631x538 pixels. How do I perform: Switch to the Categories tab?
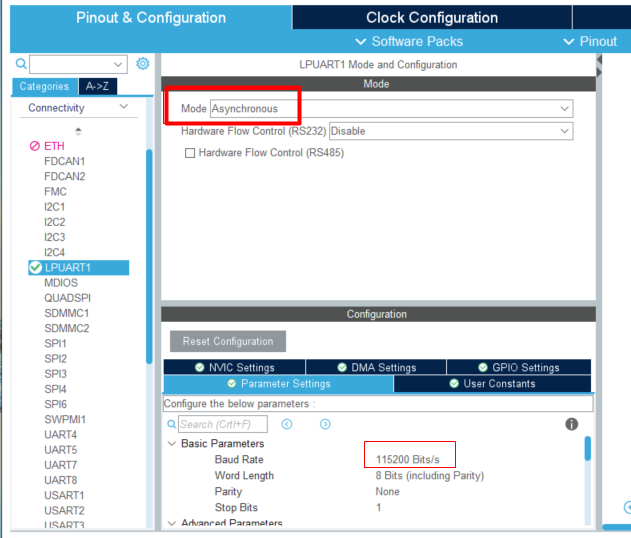coord(44,87)
